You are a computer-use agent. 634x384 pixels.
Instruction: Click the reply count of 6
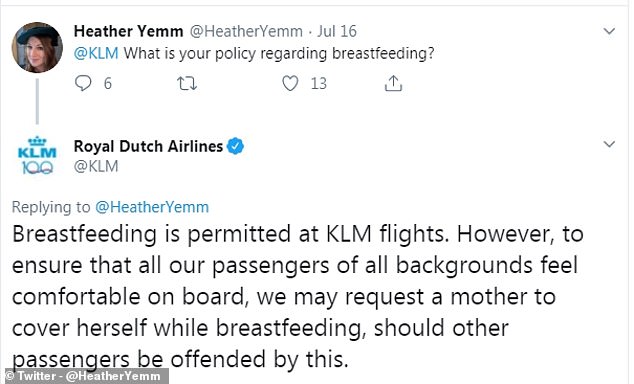coord(108,83)
